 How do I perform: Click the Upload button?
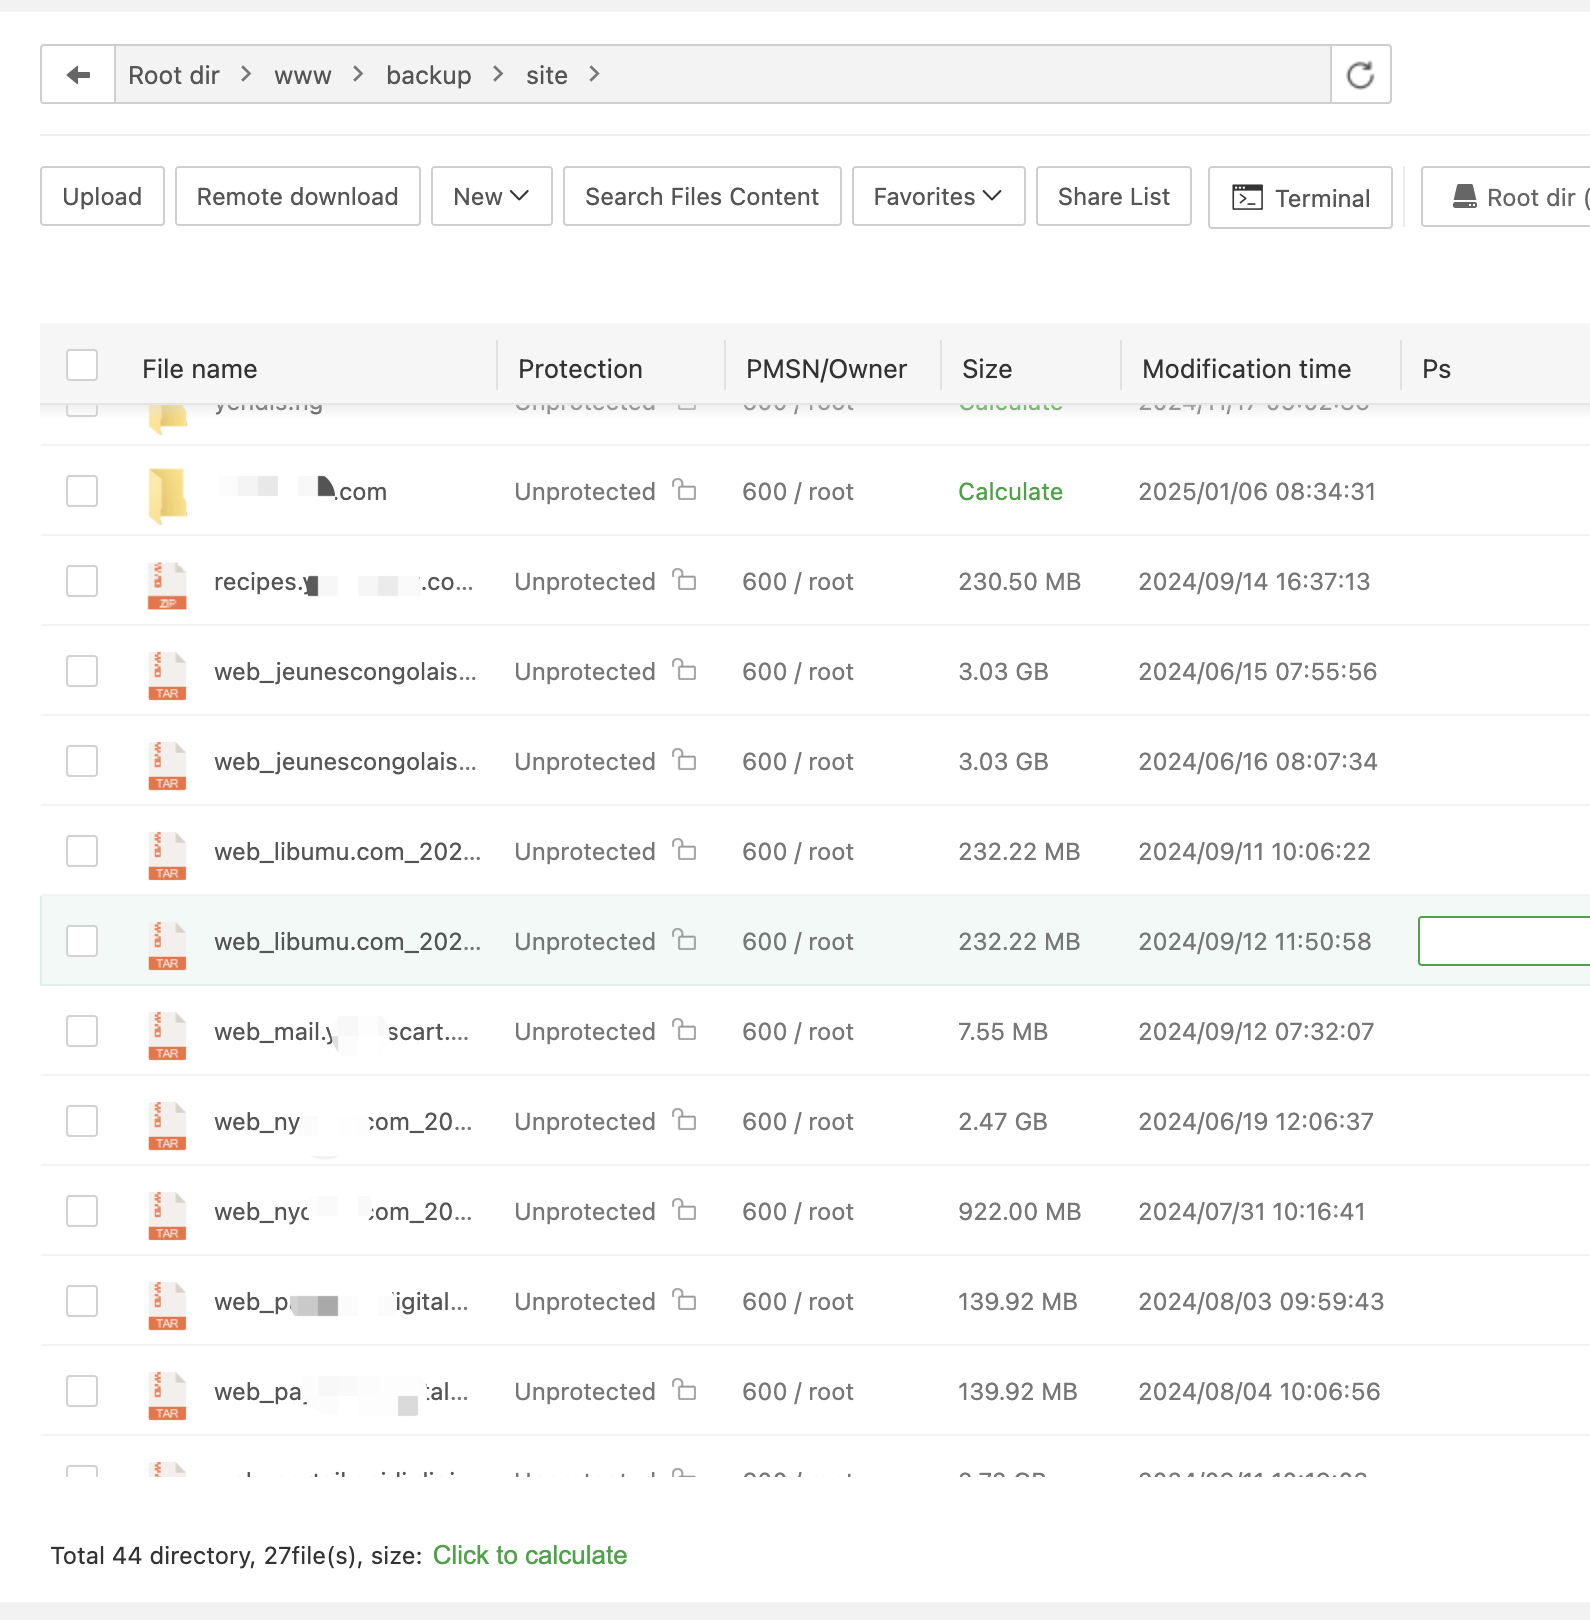[x=102, y=197]
